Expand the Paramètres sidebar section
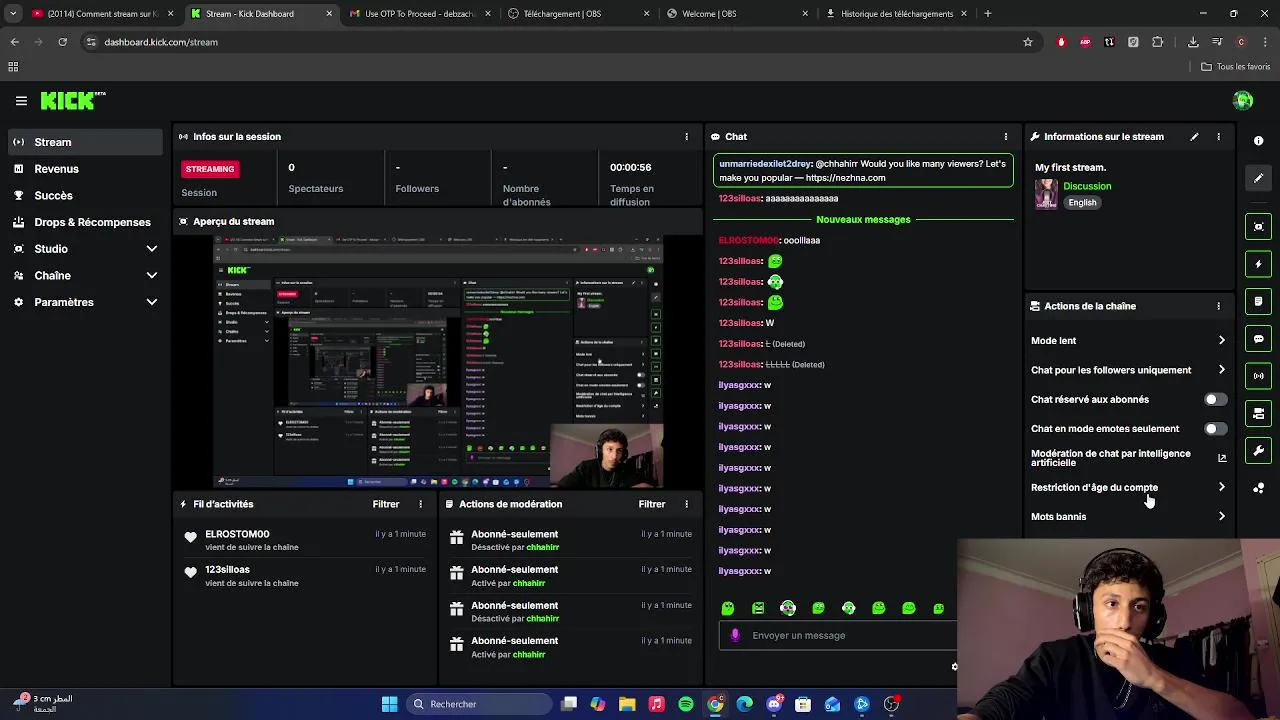Viewport: 1280px width, 720px height. click(x=85, y=302)
